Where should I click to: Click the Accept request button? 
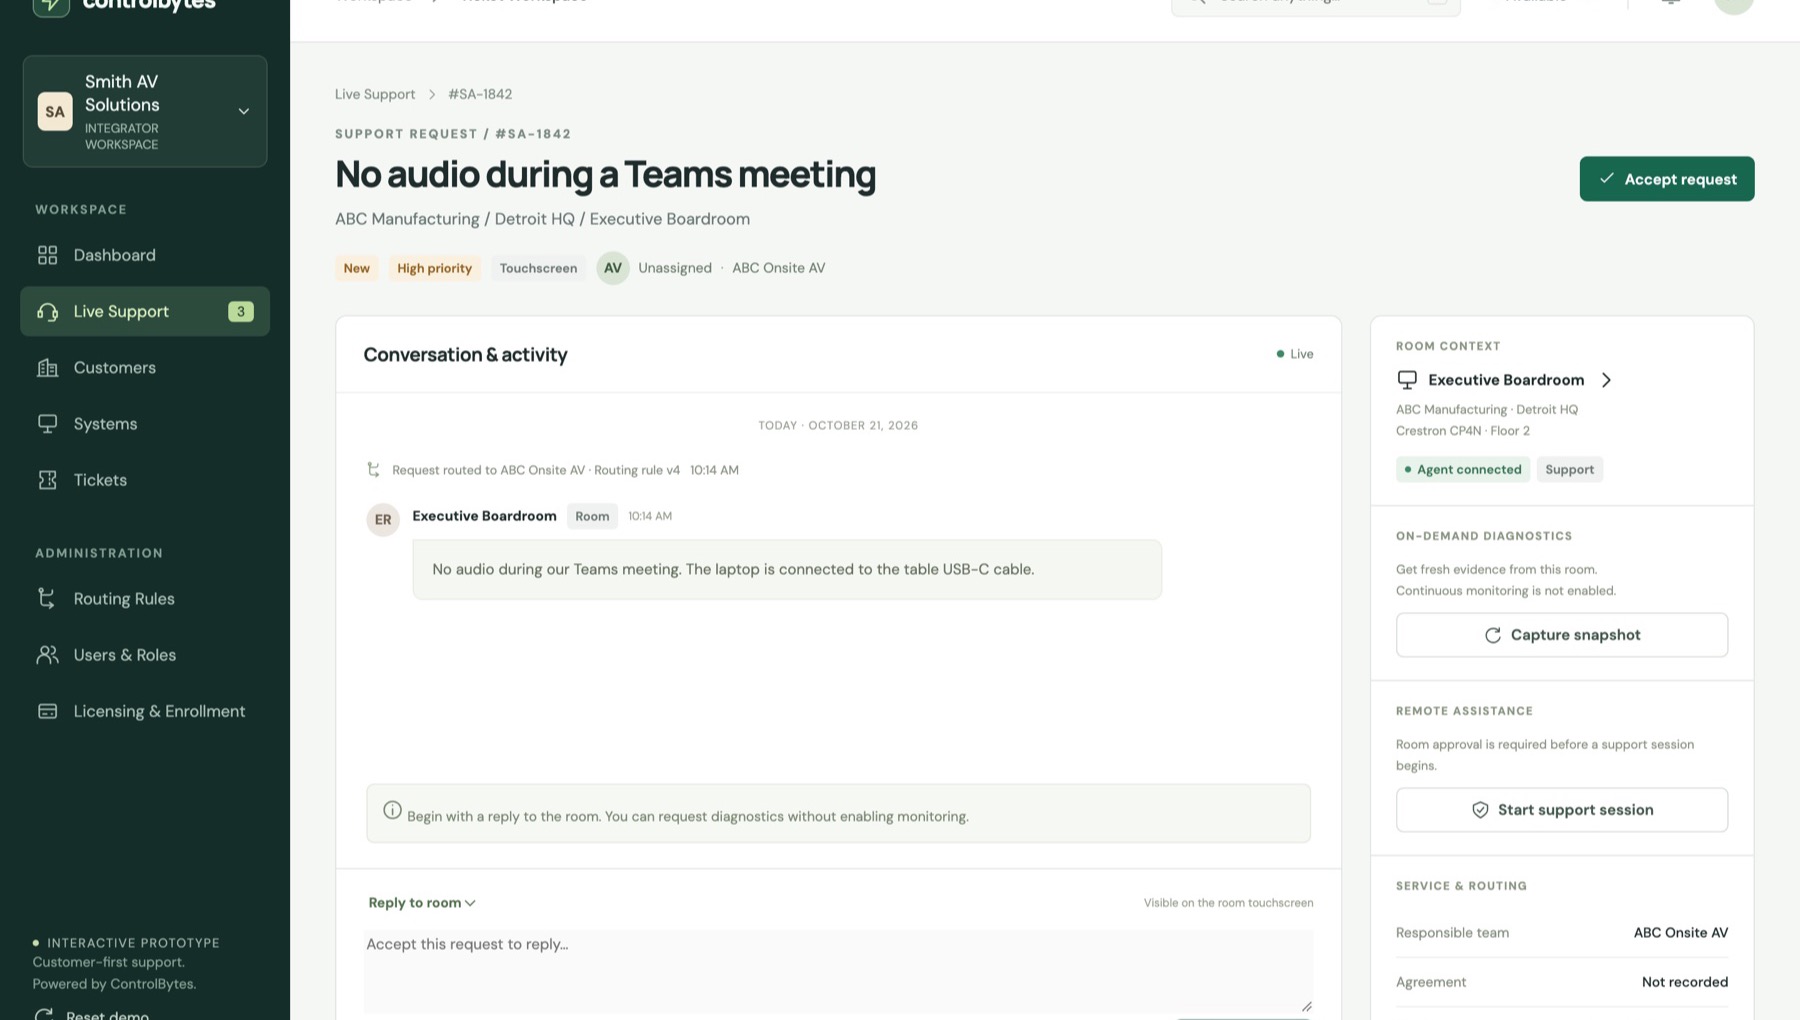coord(1667,179)
